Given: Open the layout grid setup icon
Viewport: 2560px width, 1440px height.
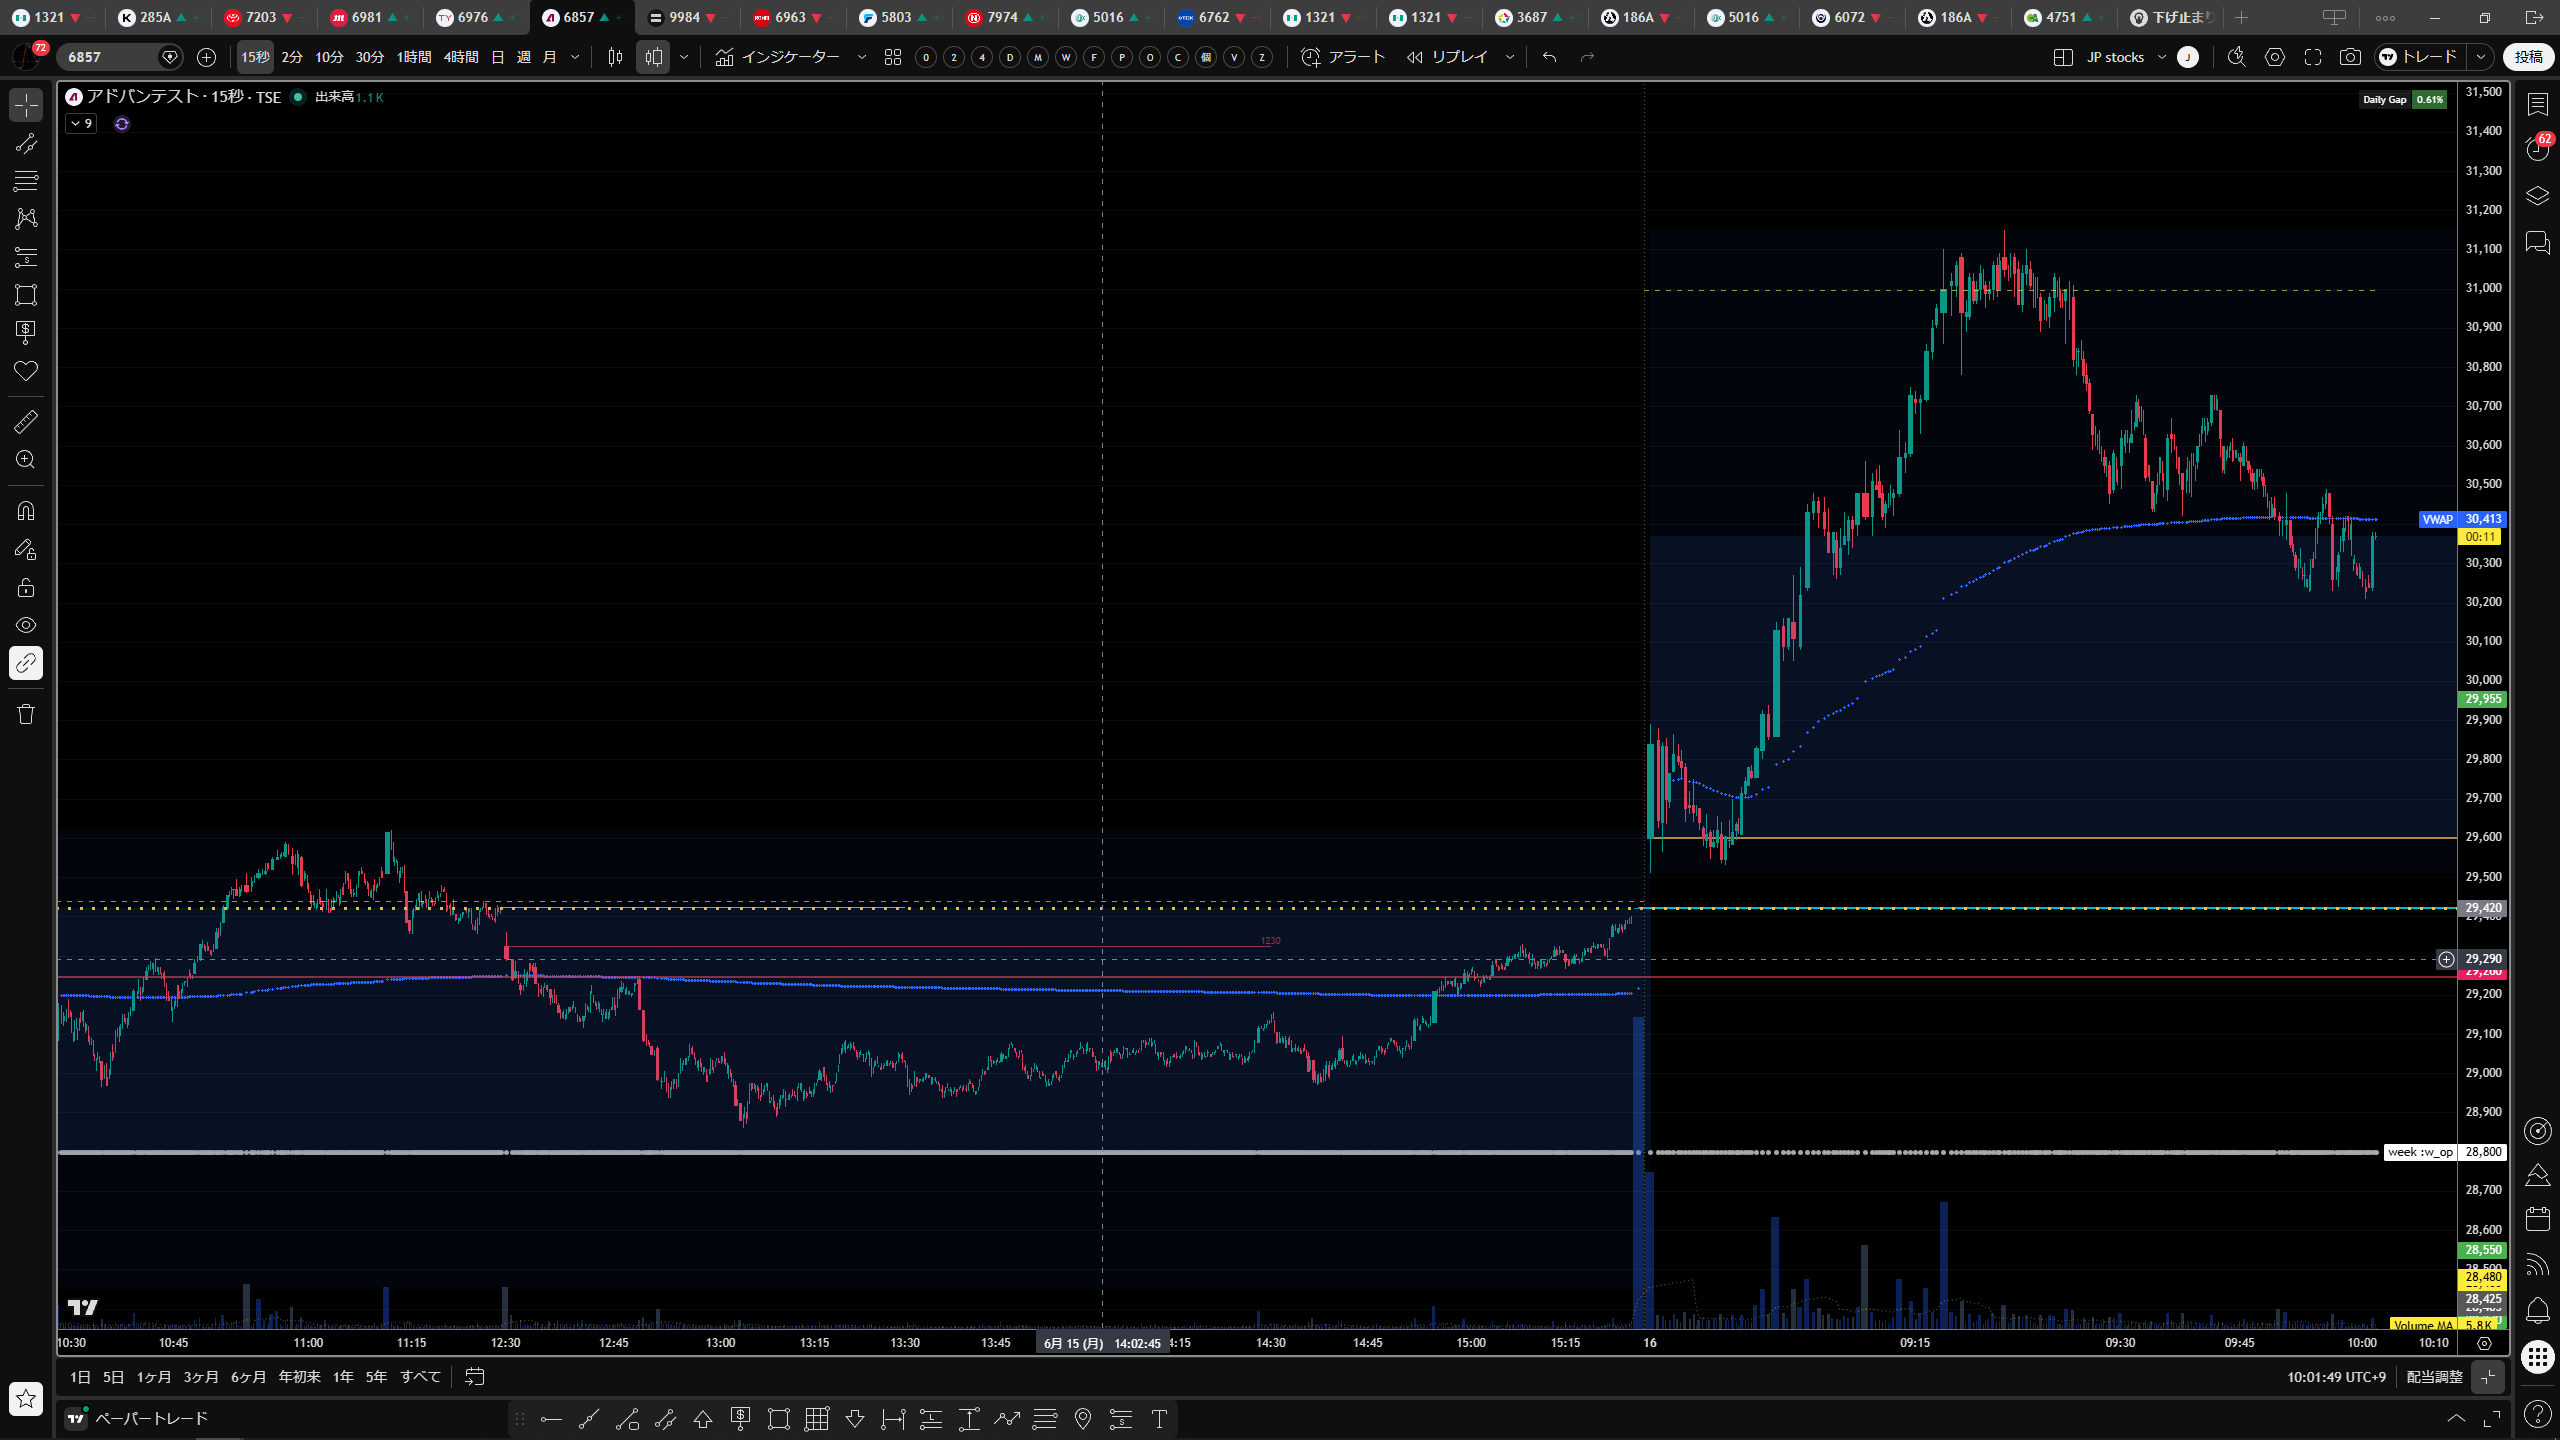Looking at the screenshot, I should 2063,57.
